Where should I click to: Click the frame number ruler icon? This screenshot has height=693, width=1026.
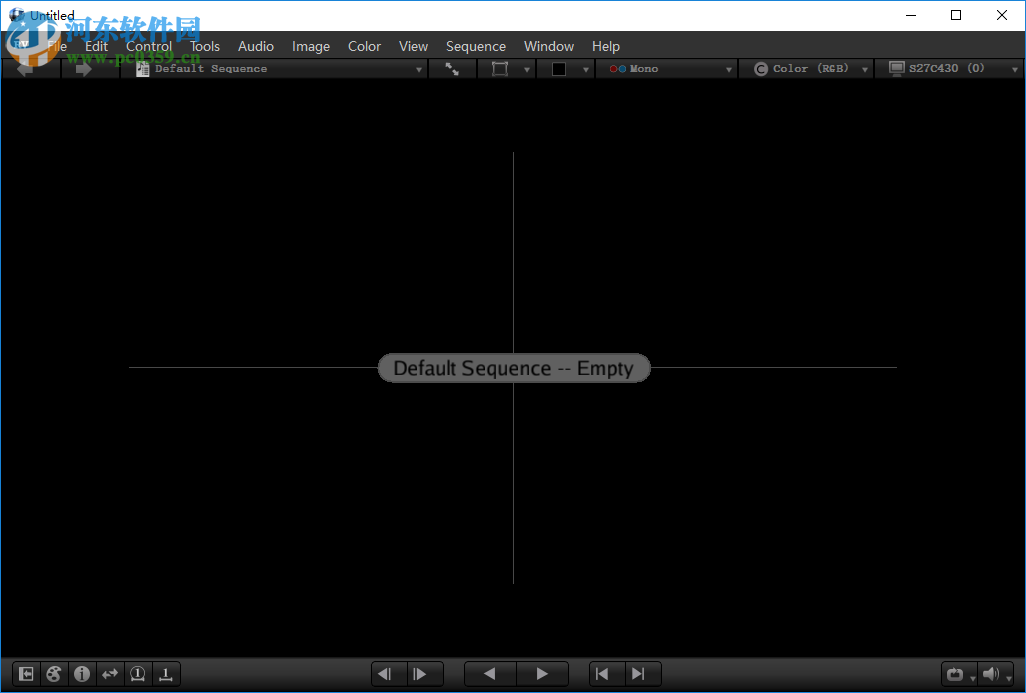166,674
